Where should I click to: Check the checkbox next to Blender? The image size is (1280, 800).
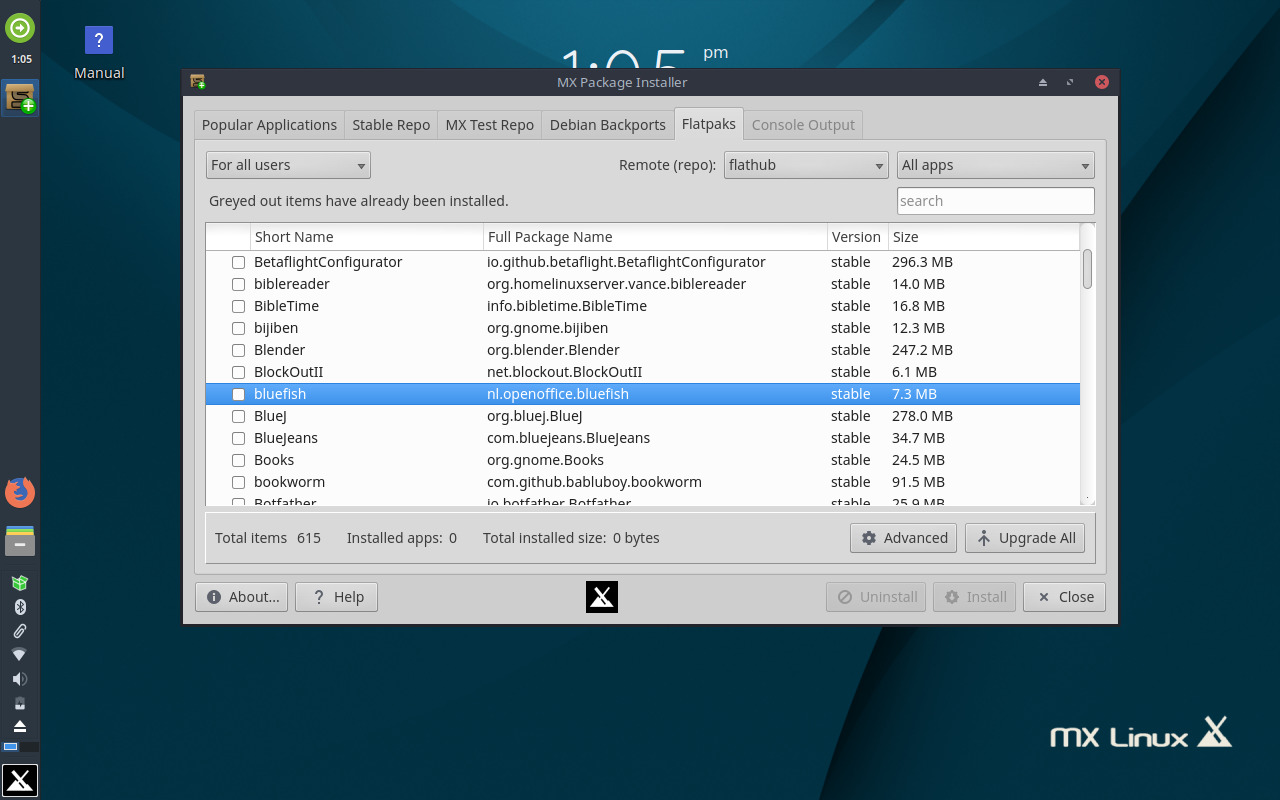(238, 350)
